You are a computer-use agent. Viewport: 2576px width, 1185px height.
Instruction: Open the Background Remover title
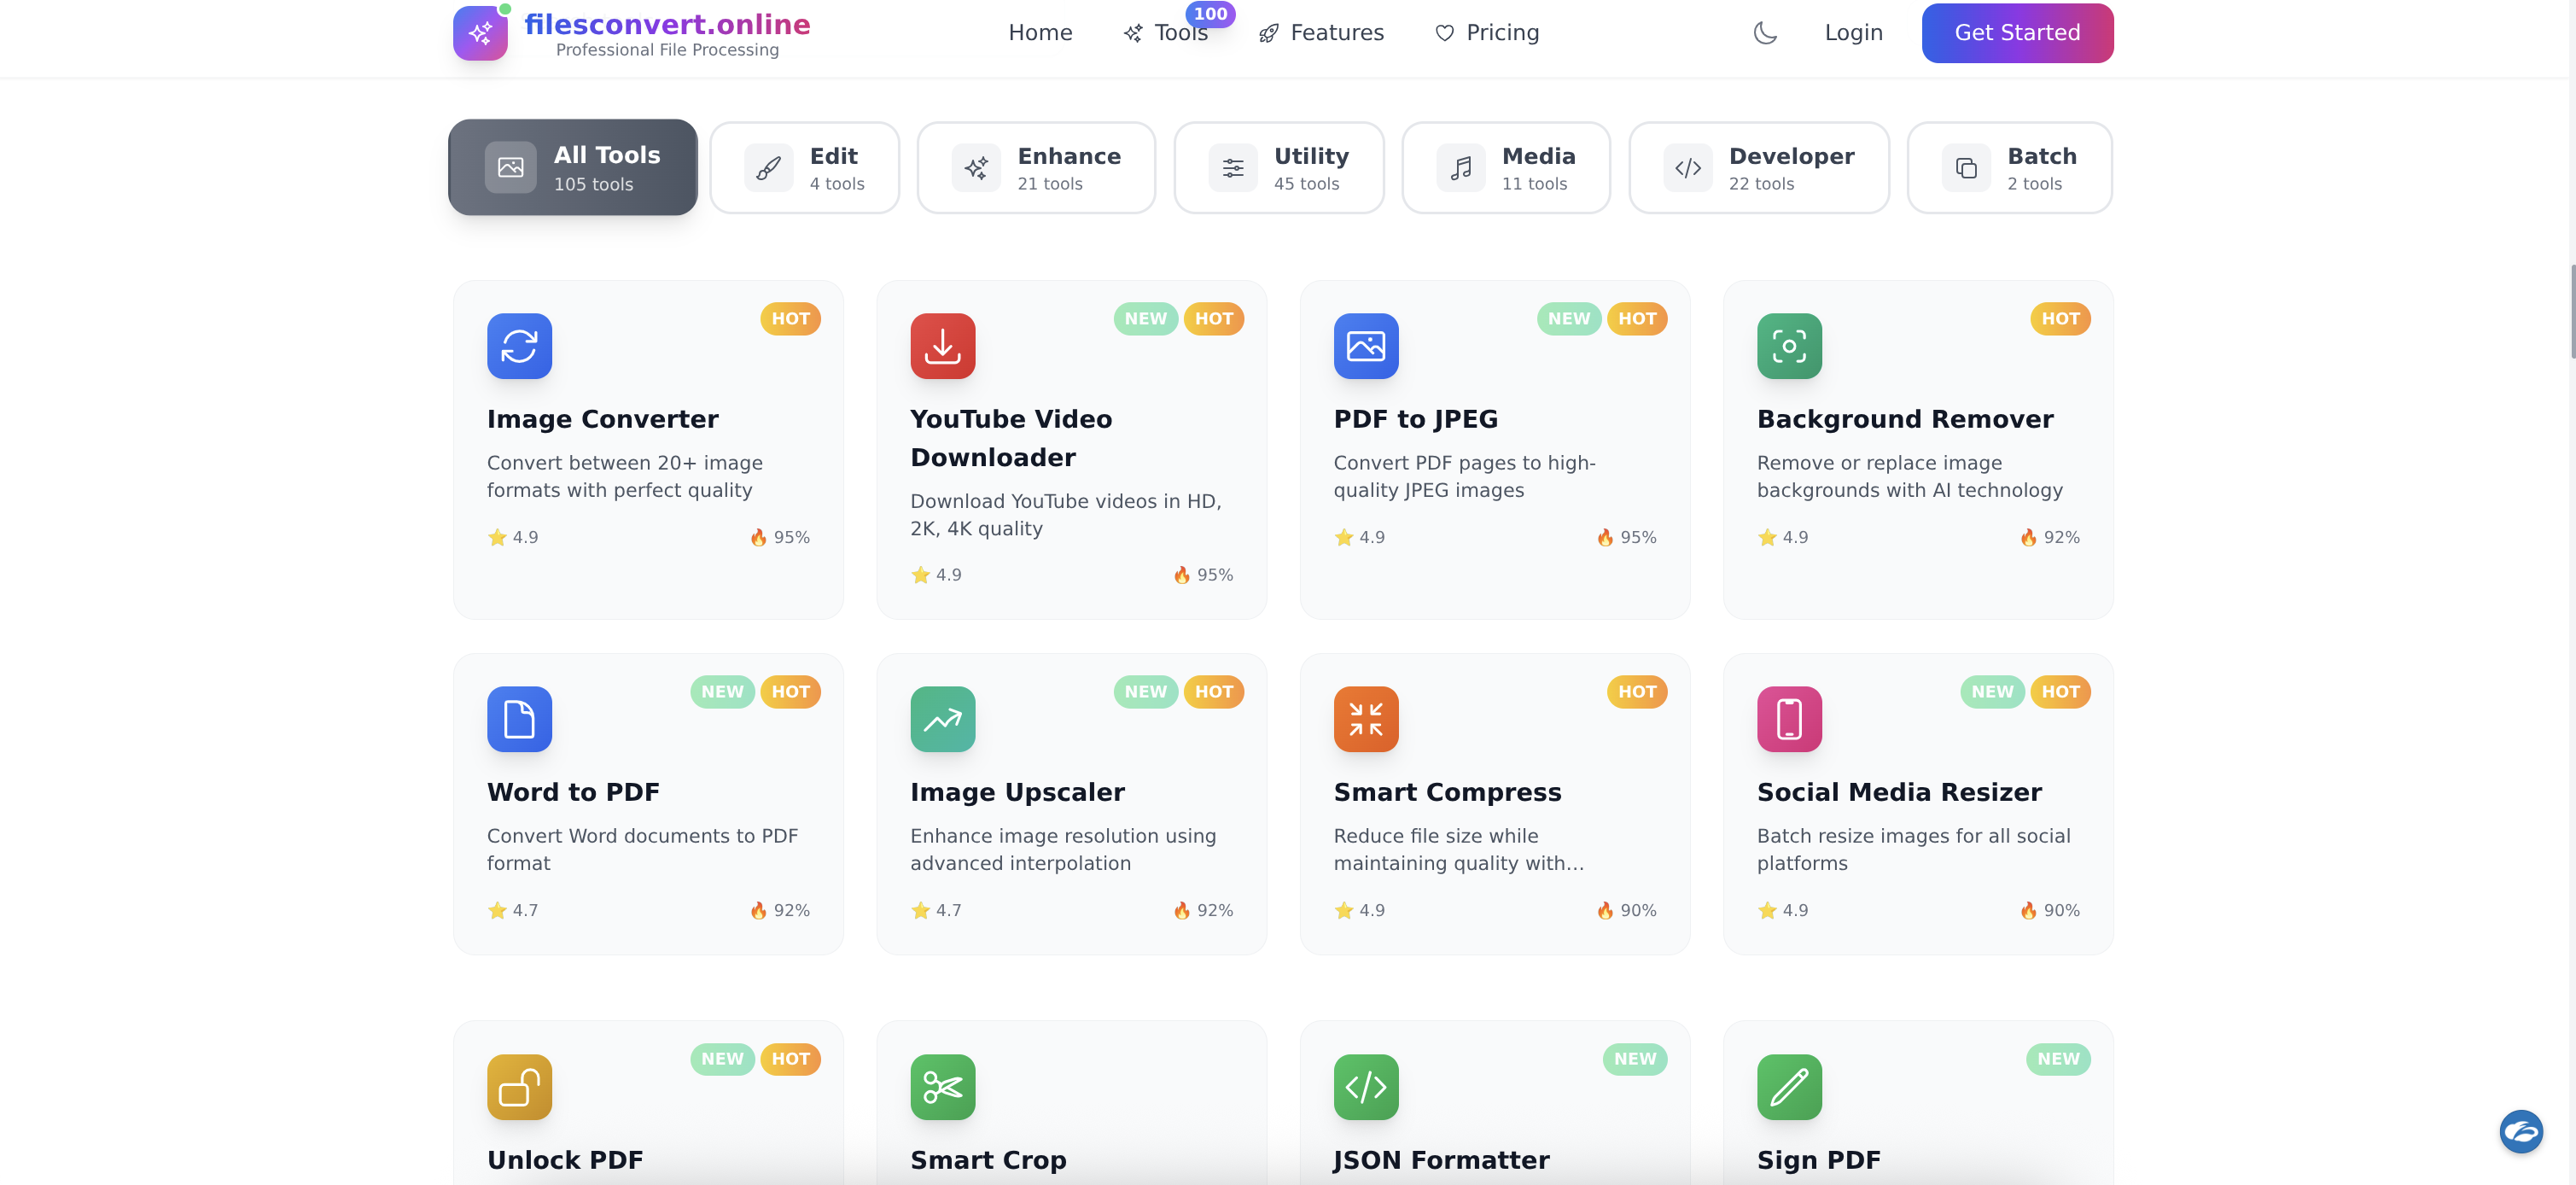pyautogui.click(x=1905, y=419)
